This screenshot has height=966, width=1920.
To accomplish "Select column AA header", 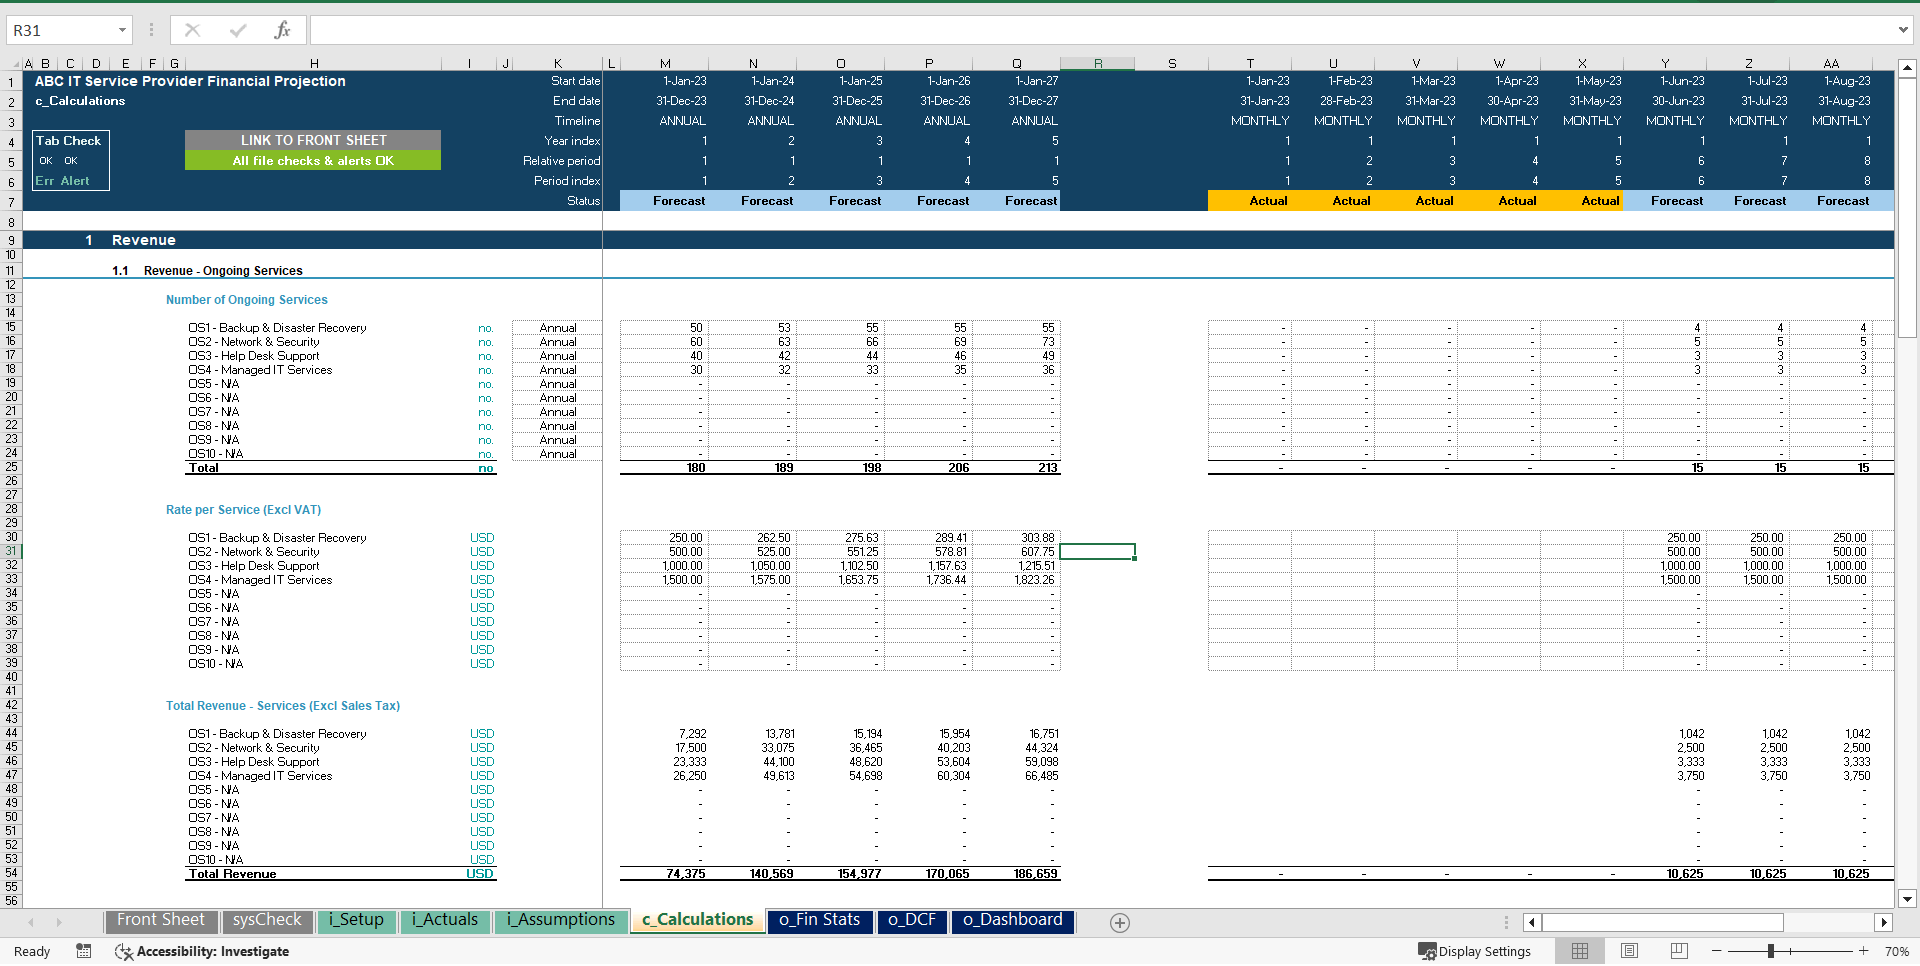I will point(1831,63).
